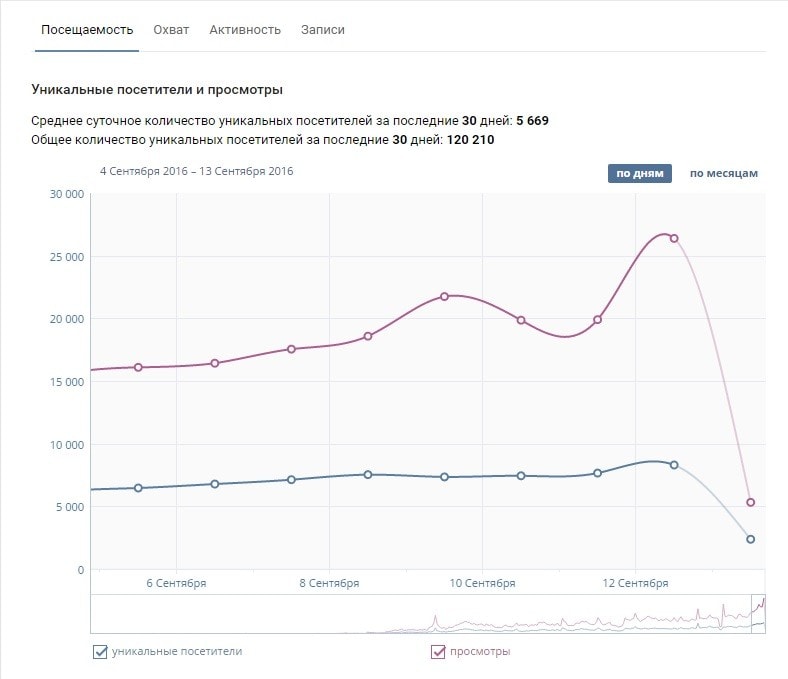Click the final blue visitors data point
The height and width of the screenshot is (679, 788).
[751, 539]
